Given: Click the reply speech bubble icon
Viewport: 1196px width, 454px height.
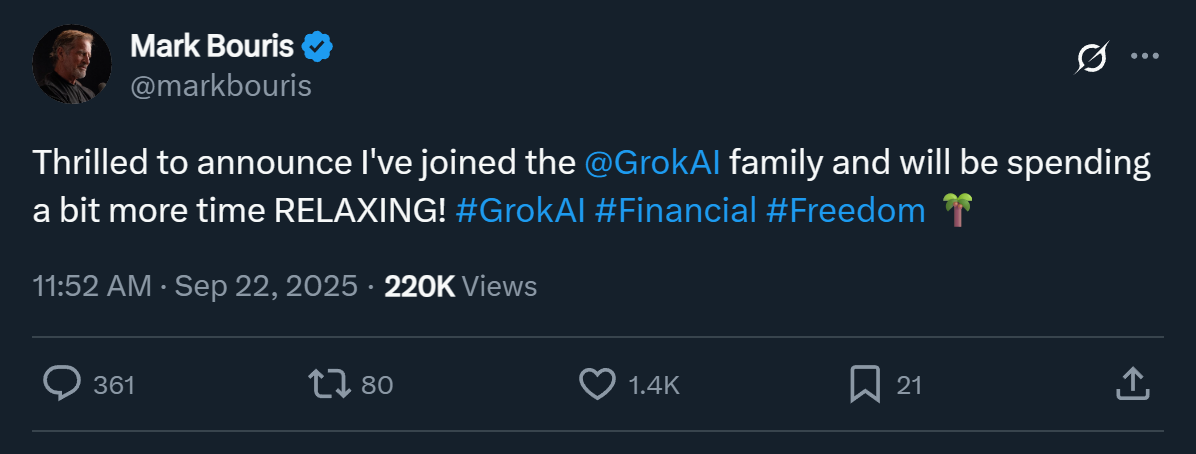Looking at the screenshot, I should 62,384.
